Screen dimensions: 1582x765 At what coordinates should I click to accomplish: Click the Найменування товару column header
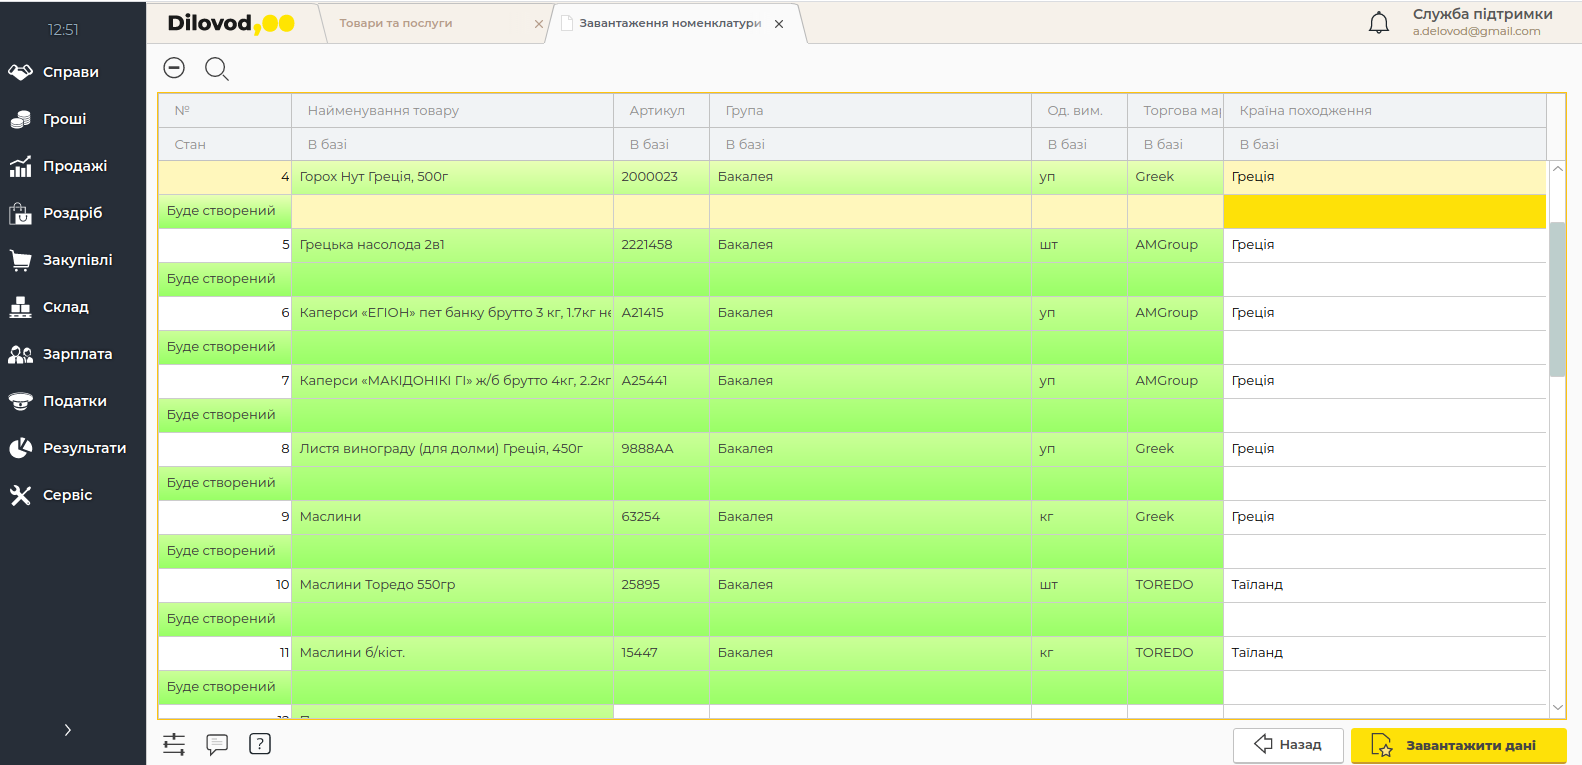[x=383, y=111]
